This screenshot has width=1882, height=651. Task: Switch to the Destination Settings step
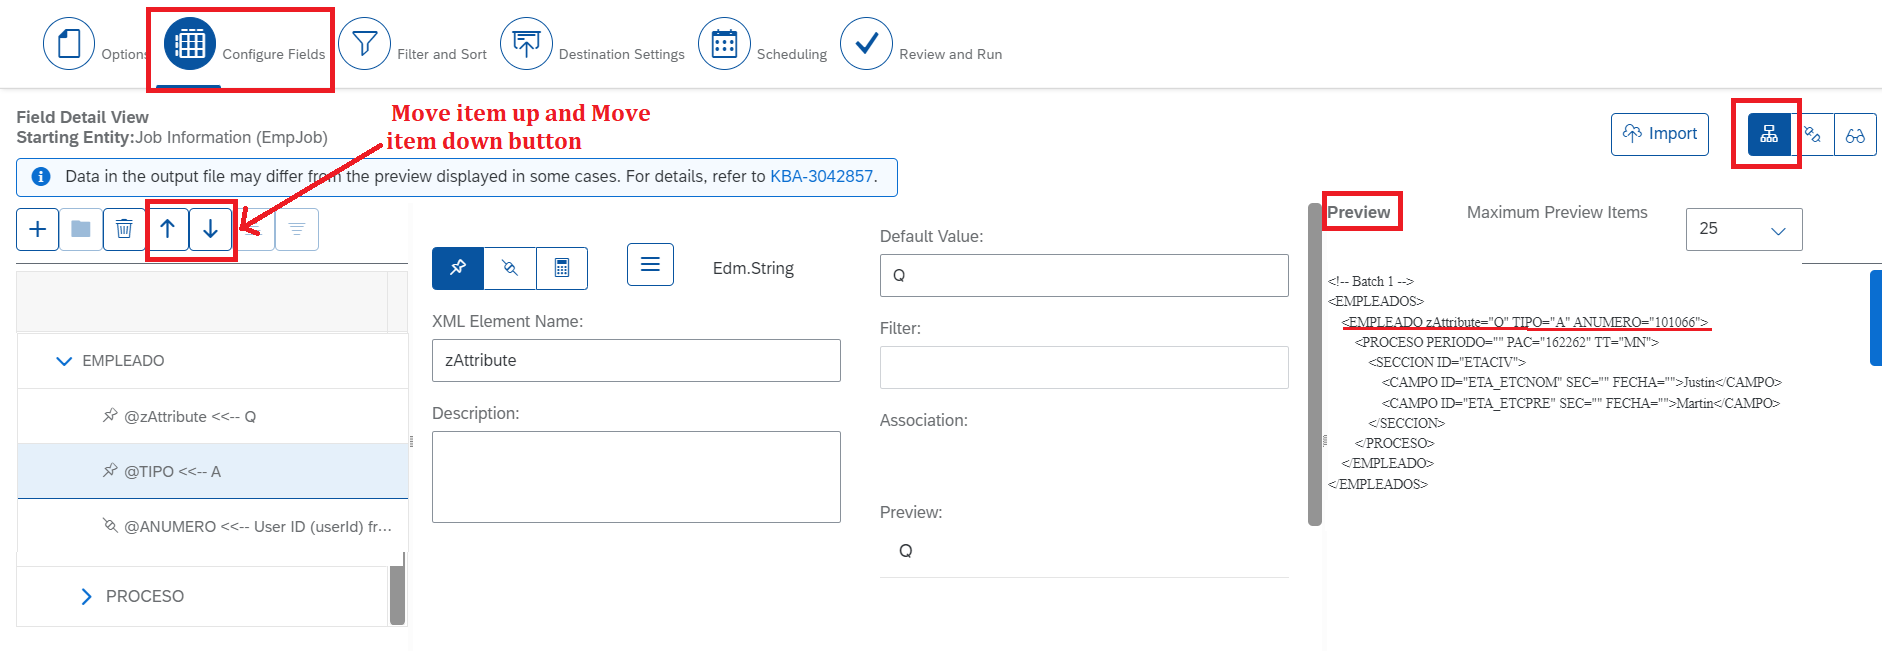pos(526,44)
